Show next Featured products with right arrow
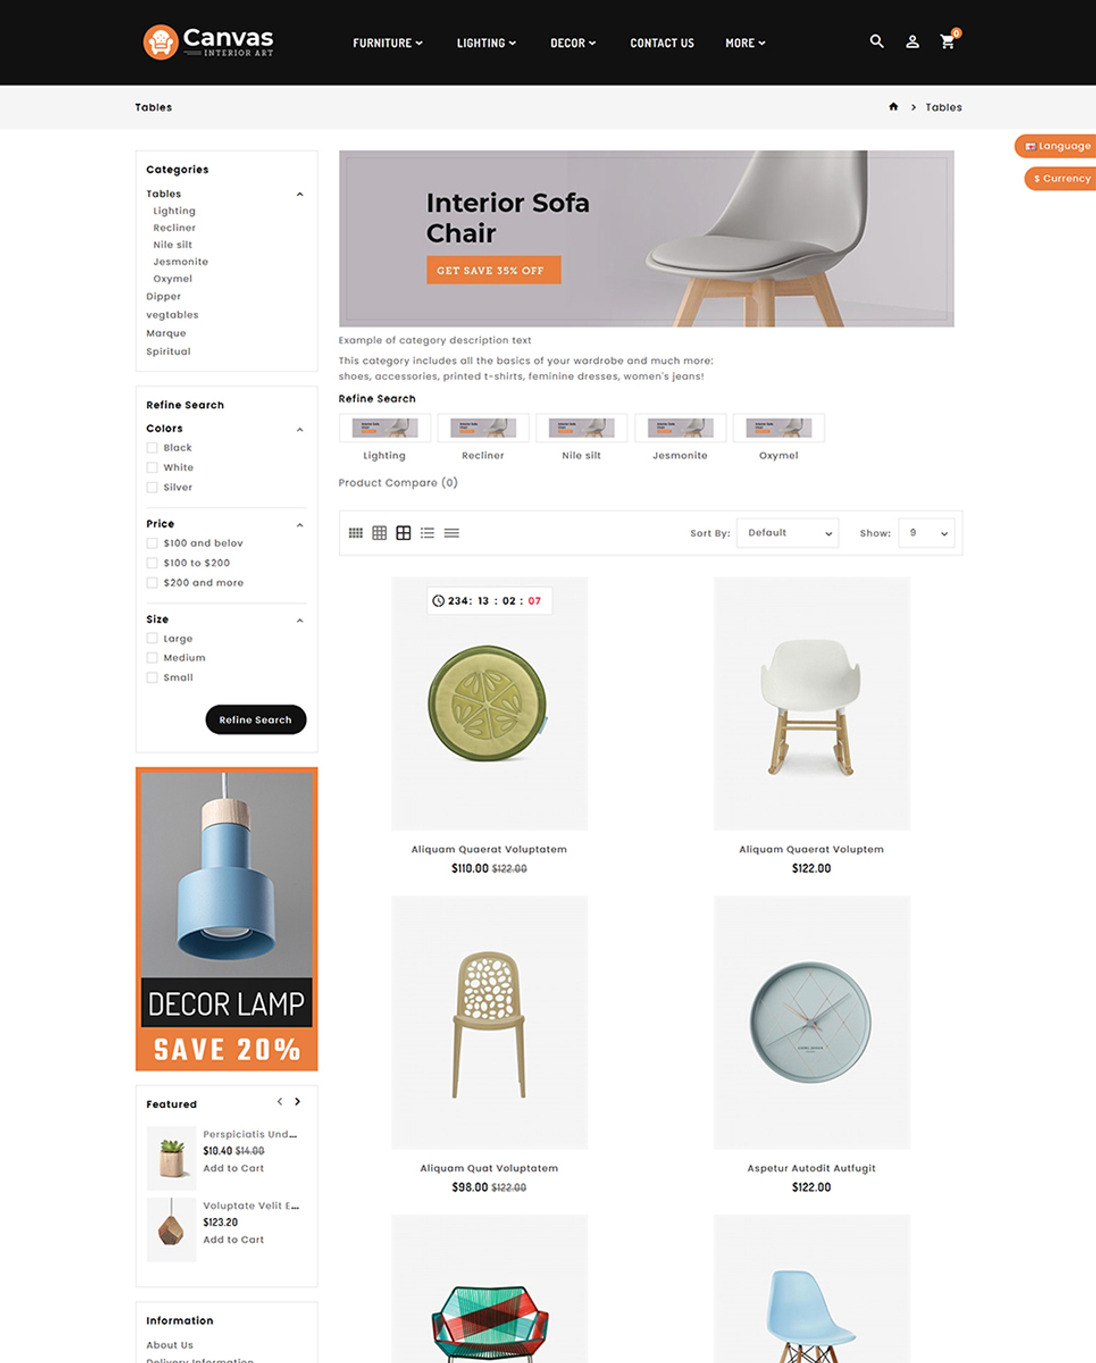 pos(297,1102)
